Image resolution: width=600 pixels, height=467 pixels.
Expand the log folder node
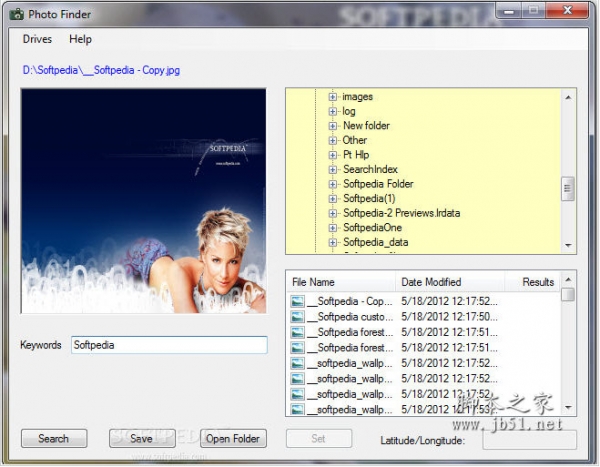point(333,111)
